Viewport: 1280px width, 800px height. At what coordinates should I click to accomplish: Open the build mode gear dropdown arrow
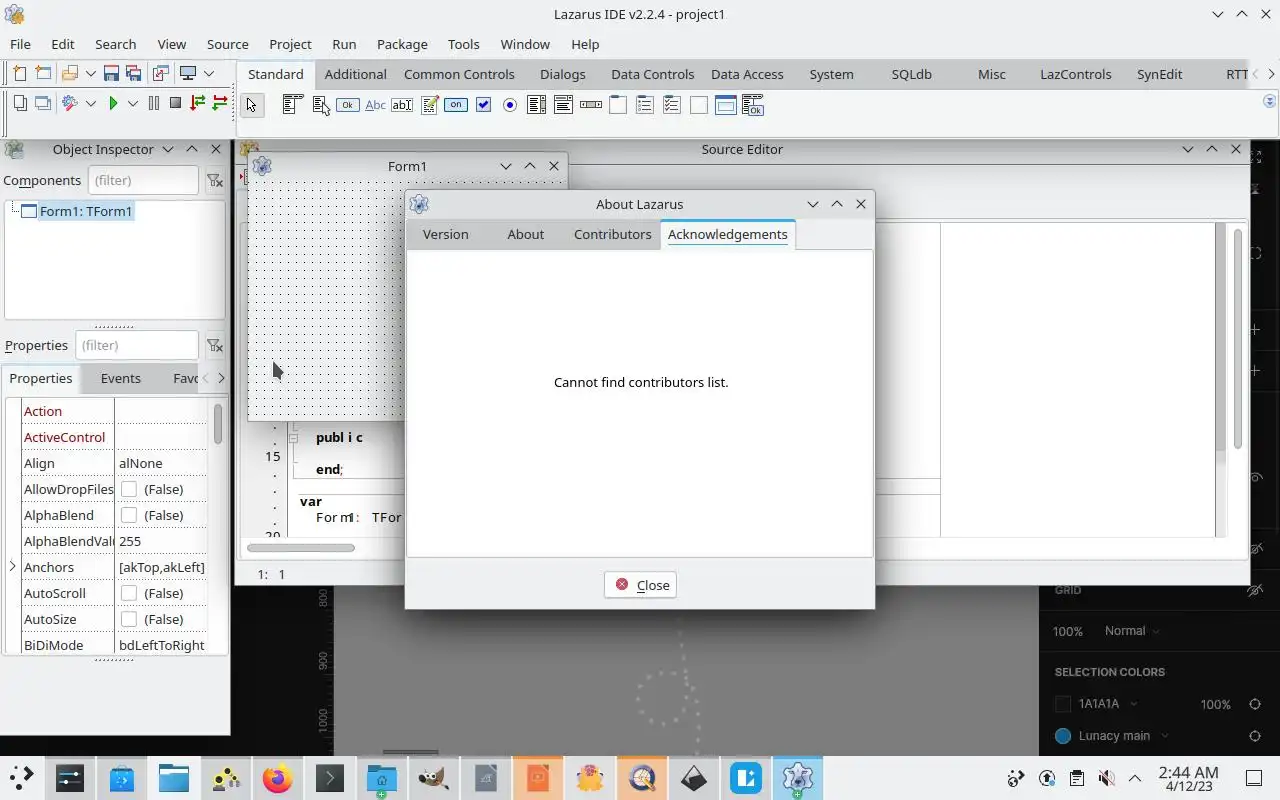(x=91, y=103)
